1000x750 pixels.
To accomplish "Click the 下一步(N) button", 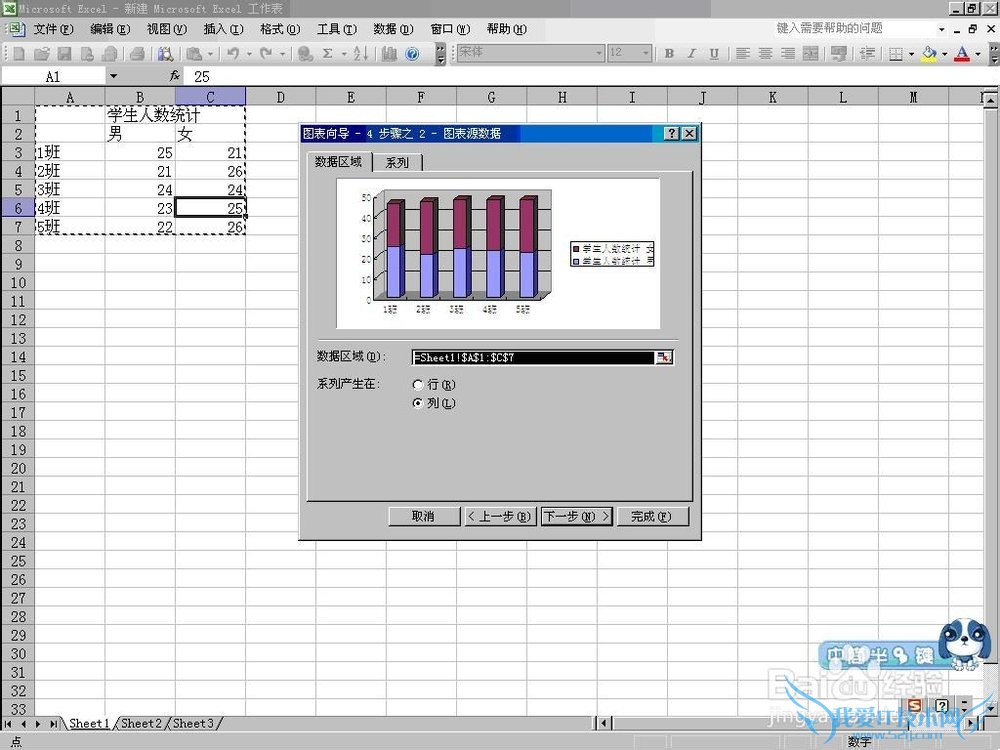I will tap(577, 516).
